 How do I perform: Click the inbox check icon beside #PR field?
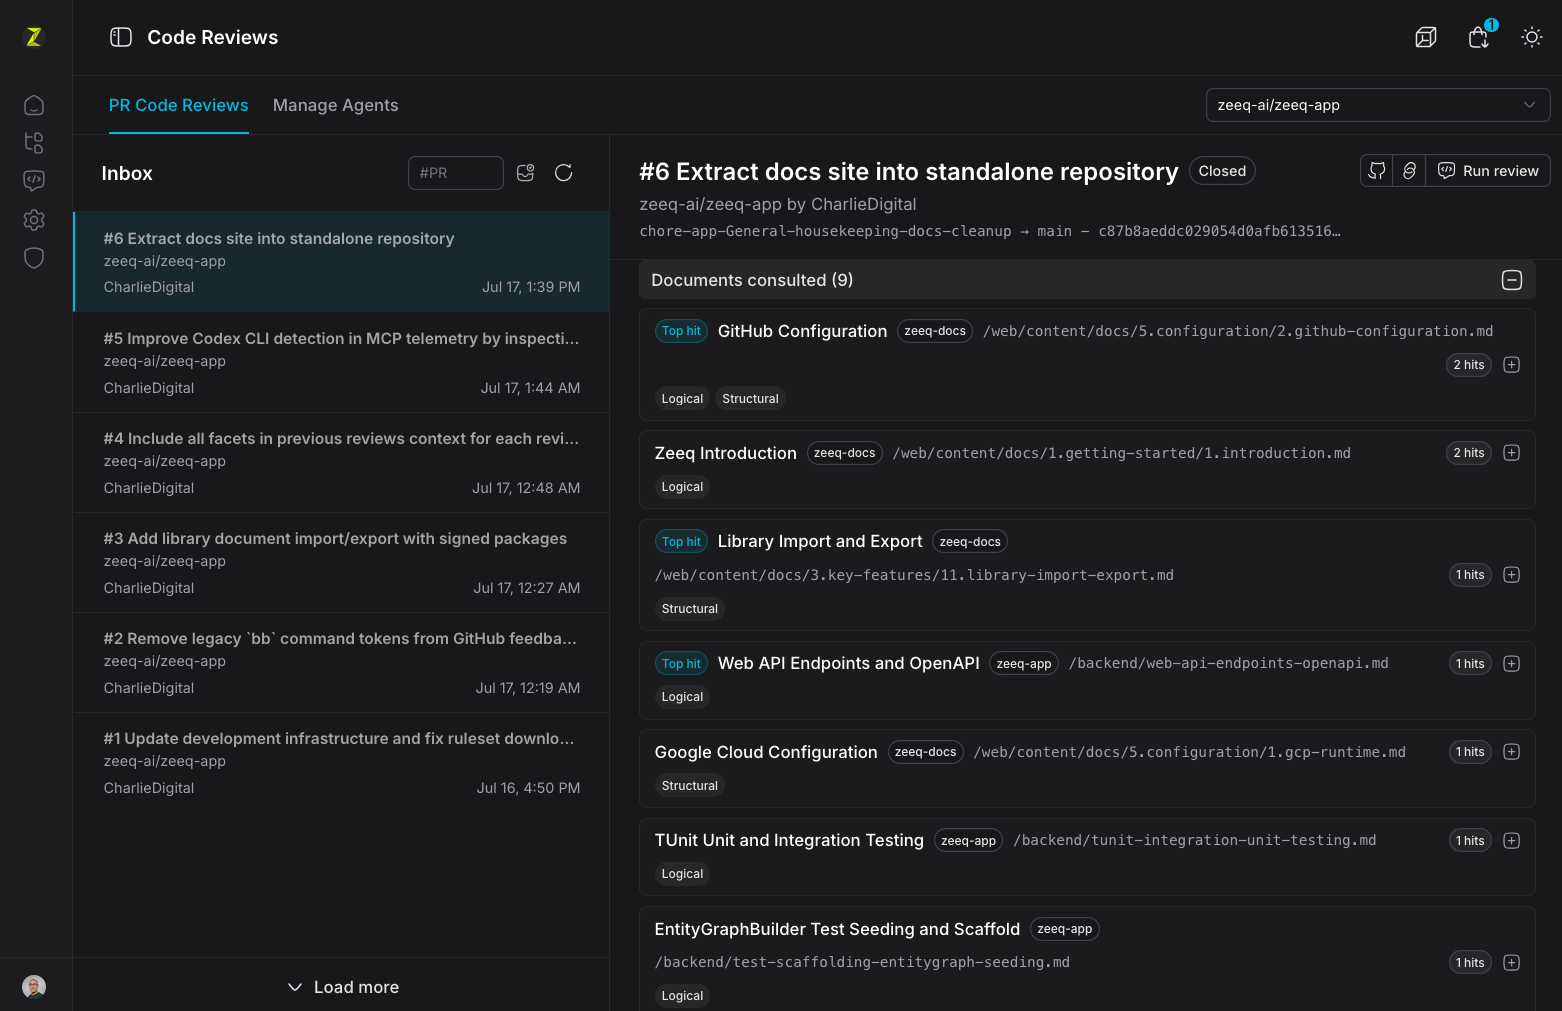click(526, 173)
